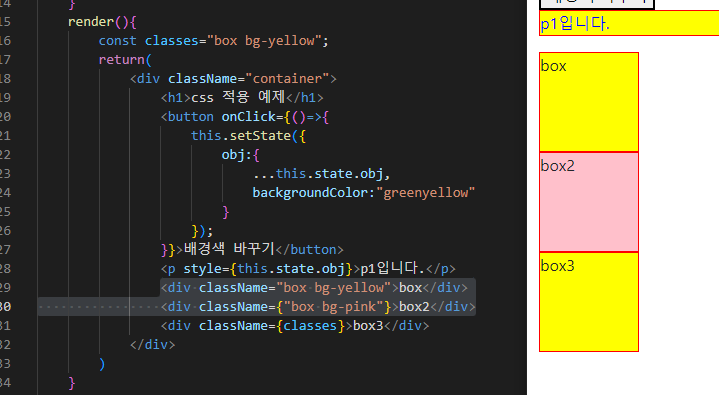The width and height of the screenshot is (719, 395).
Task: Click the "greenyellow" string value
Action: (426, 192)
